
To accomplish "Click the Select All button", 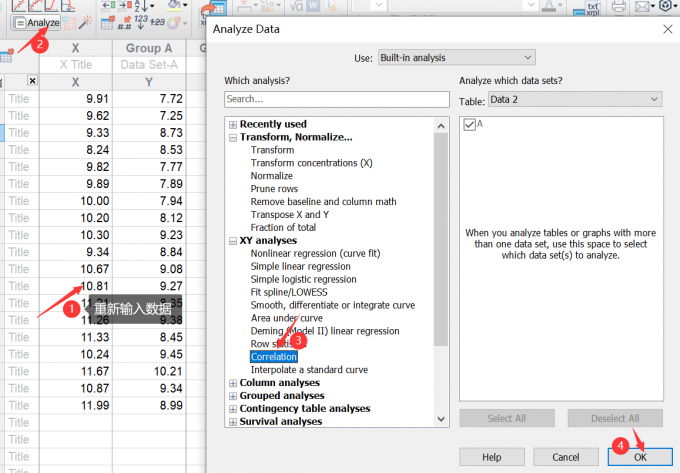I will click(507, 418).
